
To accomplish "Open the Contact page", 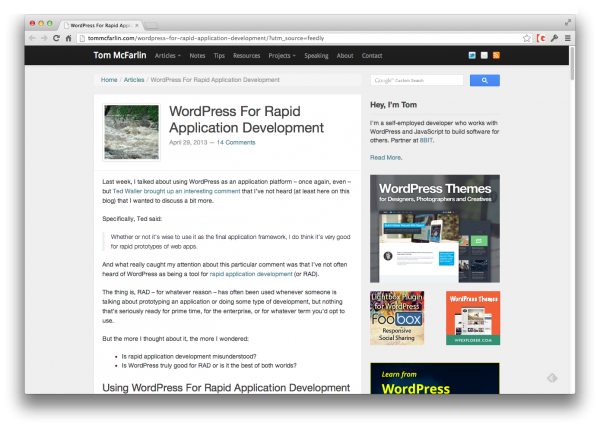I will coord(372,55).
